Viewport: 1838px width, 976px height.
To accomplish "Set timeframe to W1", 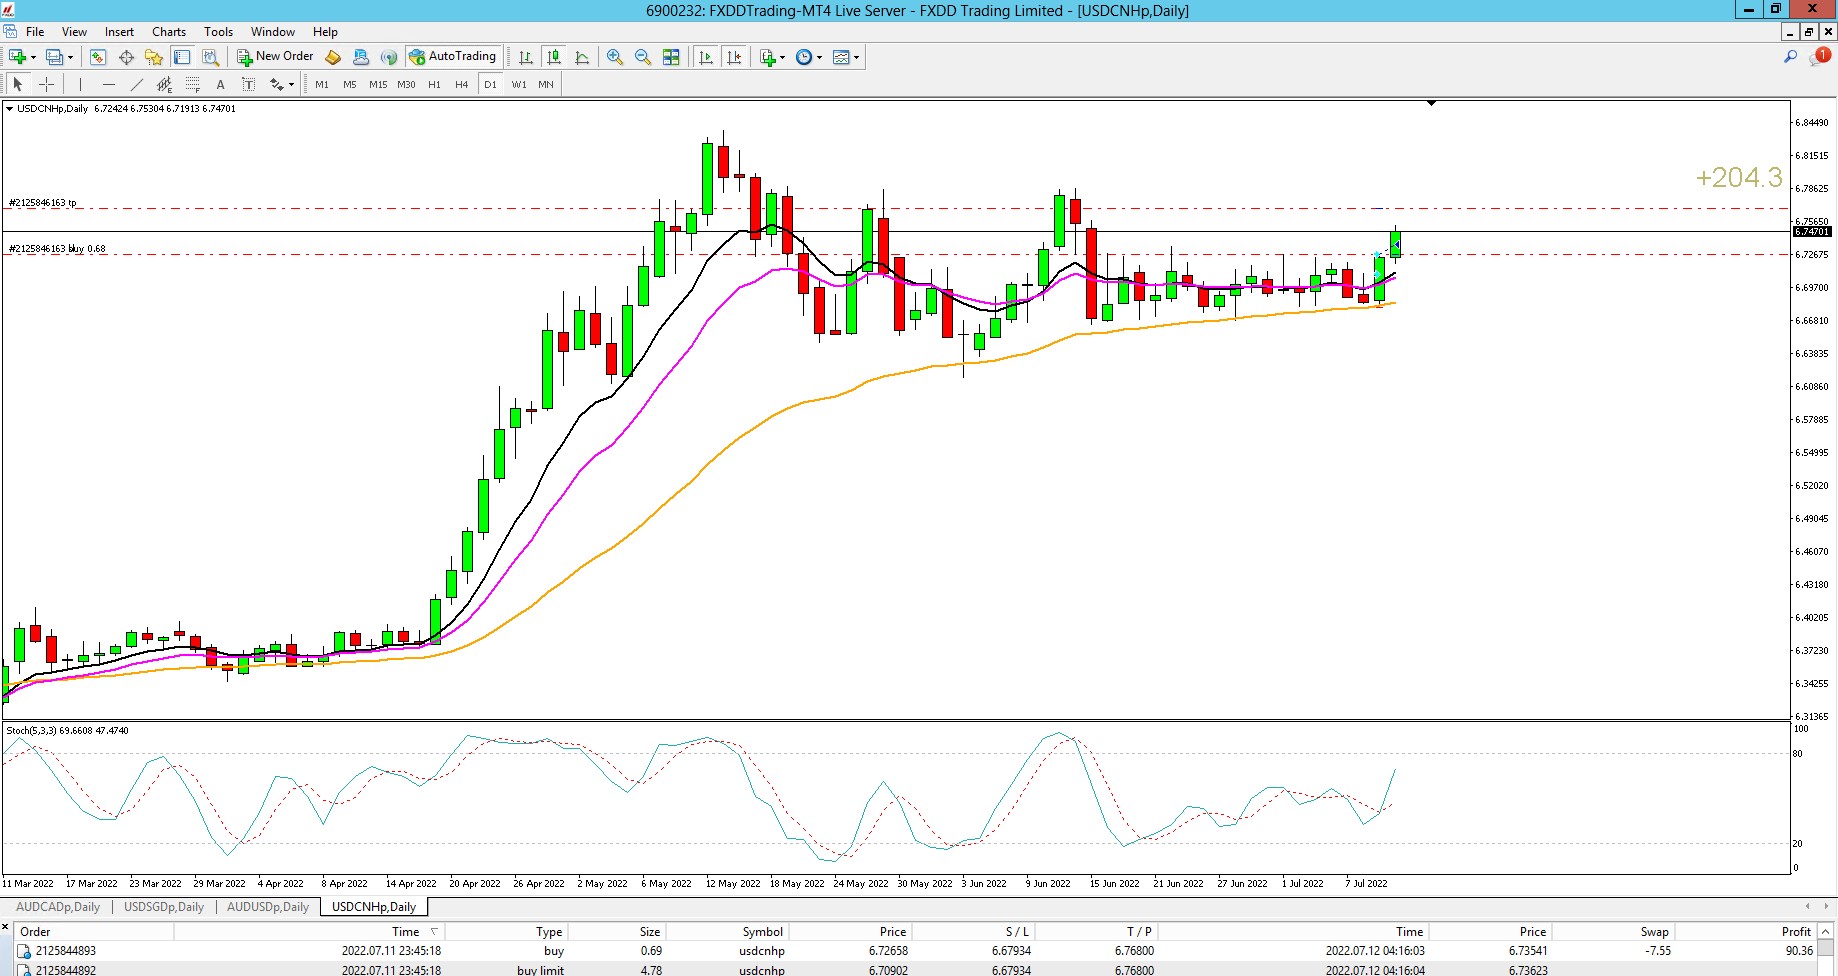I will [519, 84].
